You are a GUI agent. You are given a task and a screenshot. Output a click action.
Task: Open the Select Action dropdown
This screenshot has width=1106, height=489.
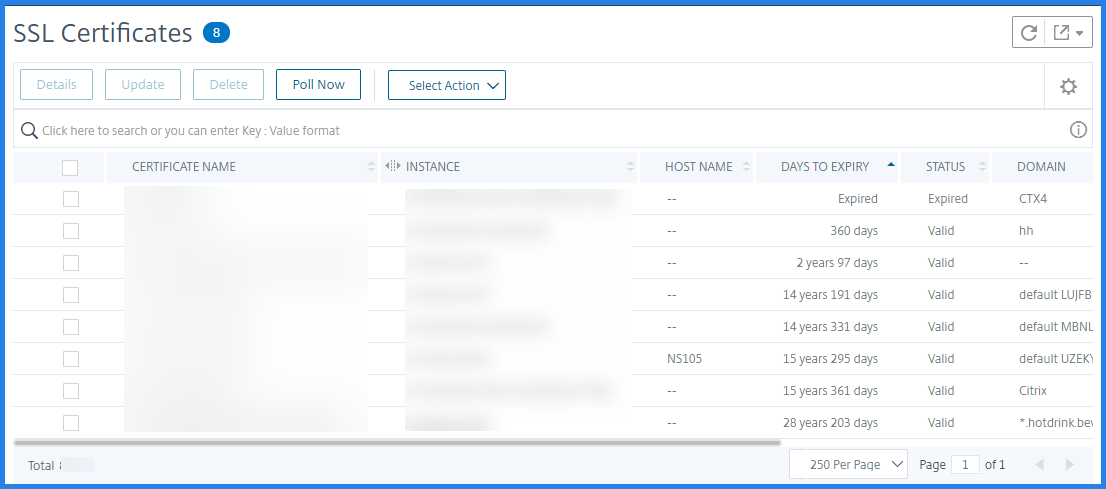(x=446, y=85)
